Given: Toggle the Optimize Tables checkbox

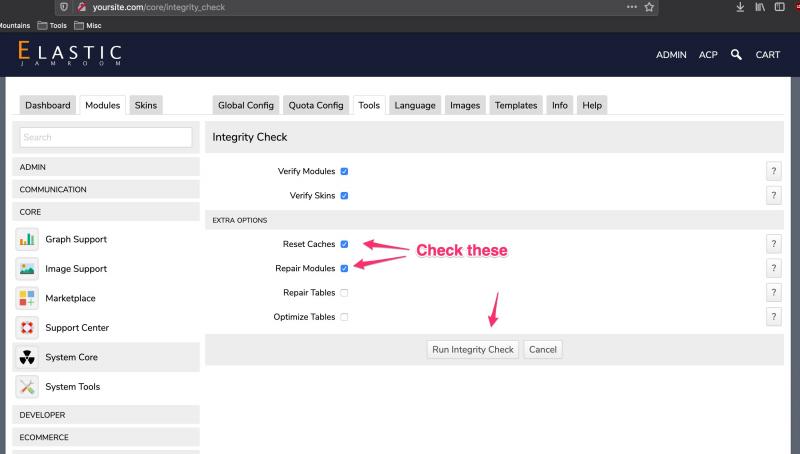Looking at the screenshot, I should click(344, 317).
